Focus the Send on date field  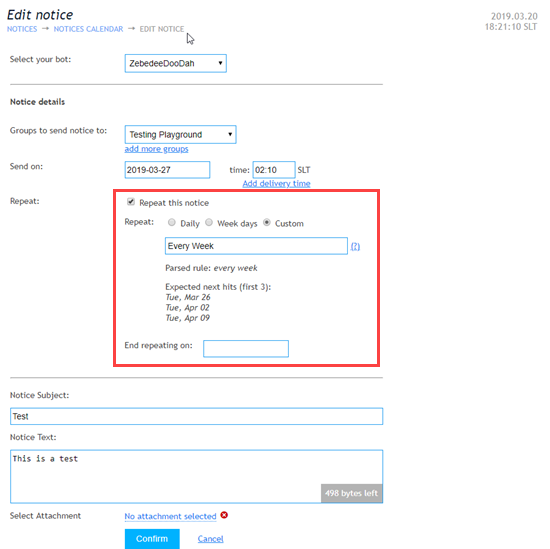[167, 170]
